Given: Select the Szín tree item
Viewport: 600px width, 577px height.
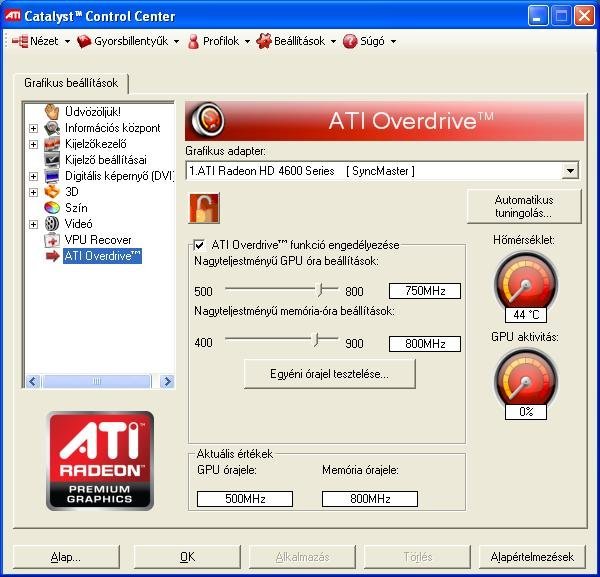Looking at the screenshot, I should coord(76,208).
